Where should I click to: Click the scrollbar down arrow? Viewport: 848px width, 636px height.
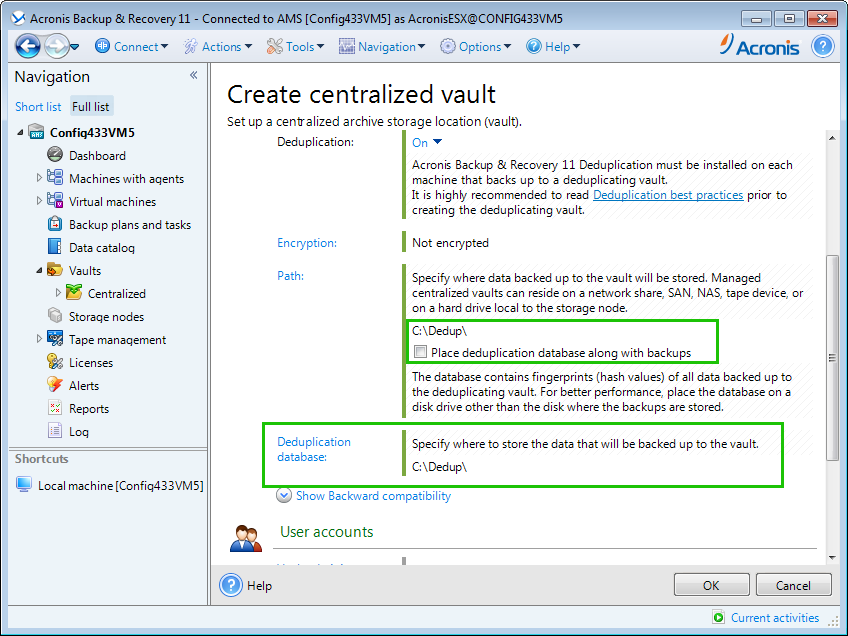832,558
